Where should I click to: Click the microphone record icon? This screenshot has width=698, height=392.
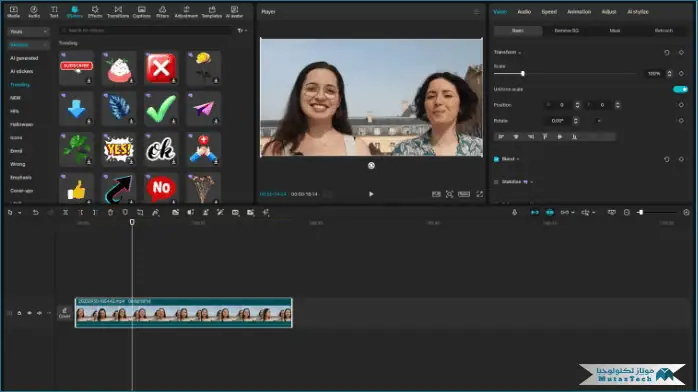point(515,213)
